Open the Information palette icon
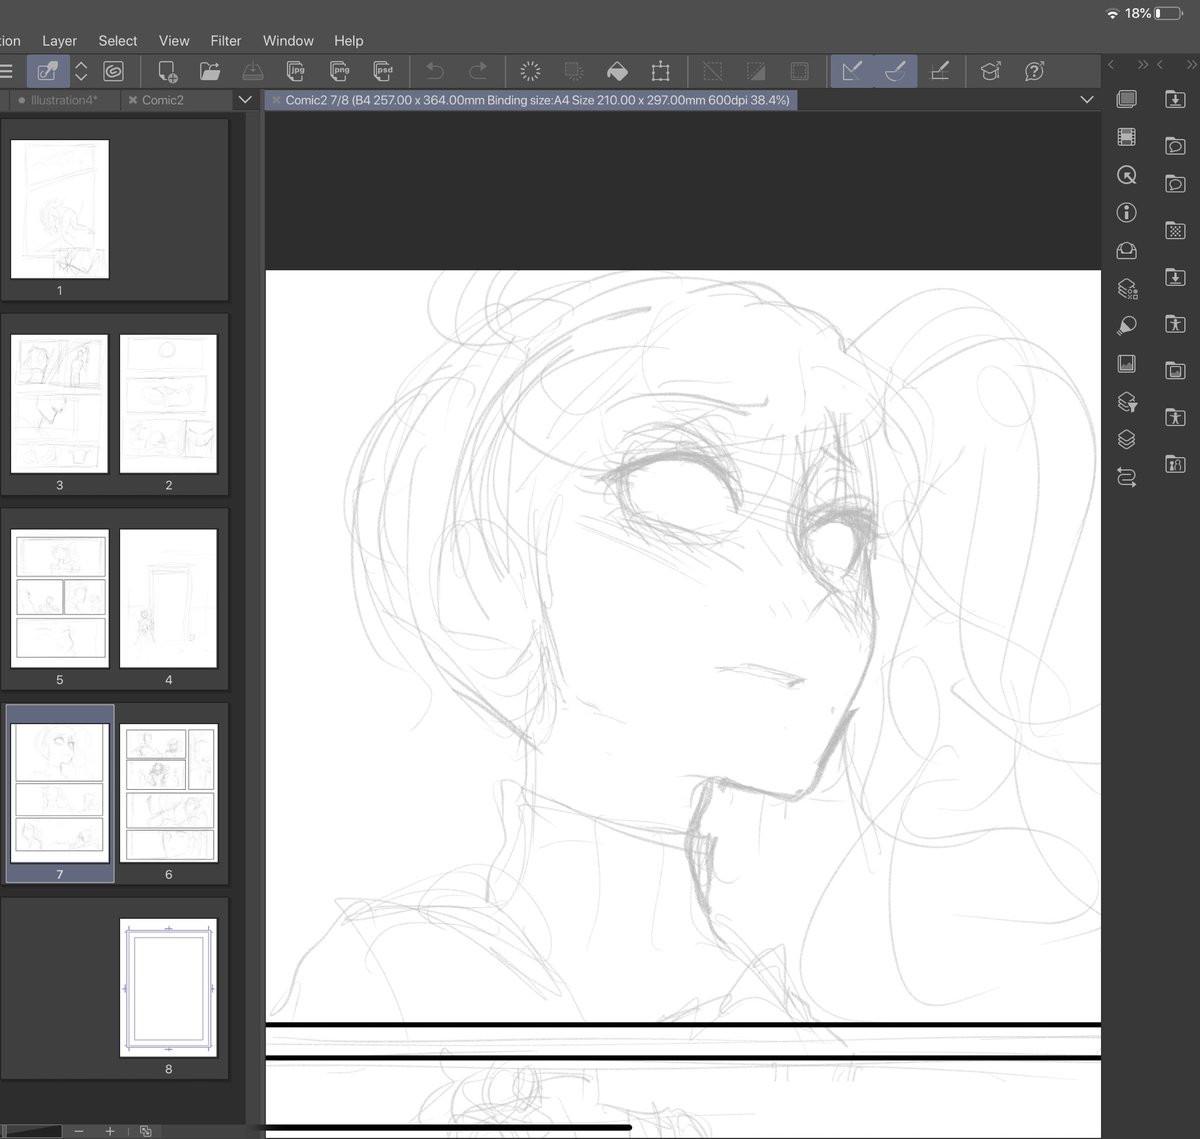Viewport: 1200px width, 1139px height. (x=1127, y=212)
